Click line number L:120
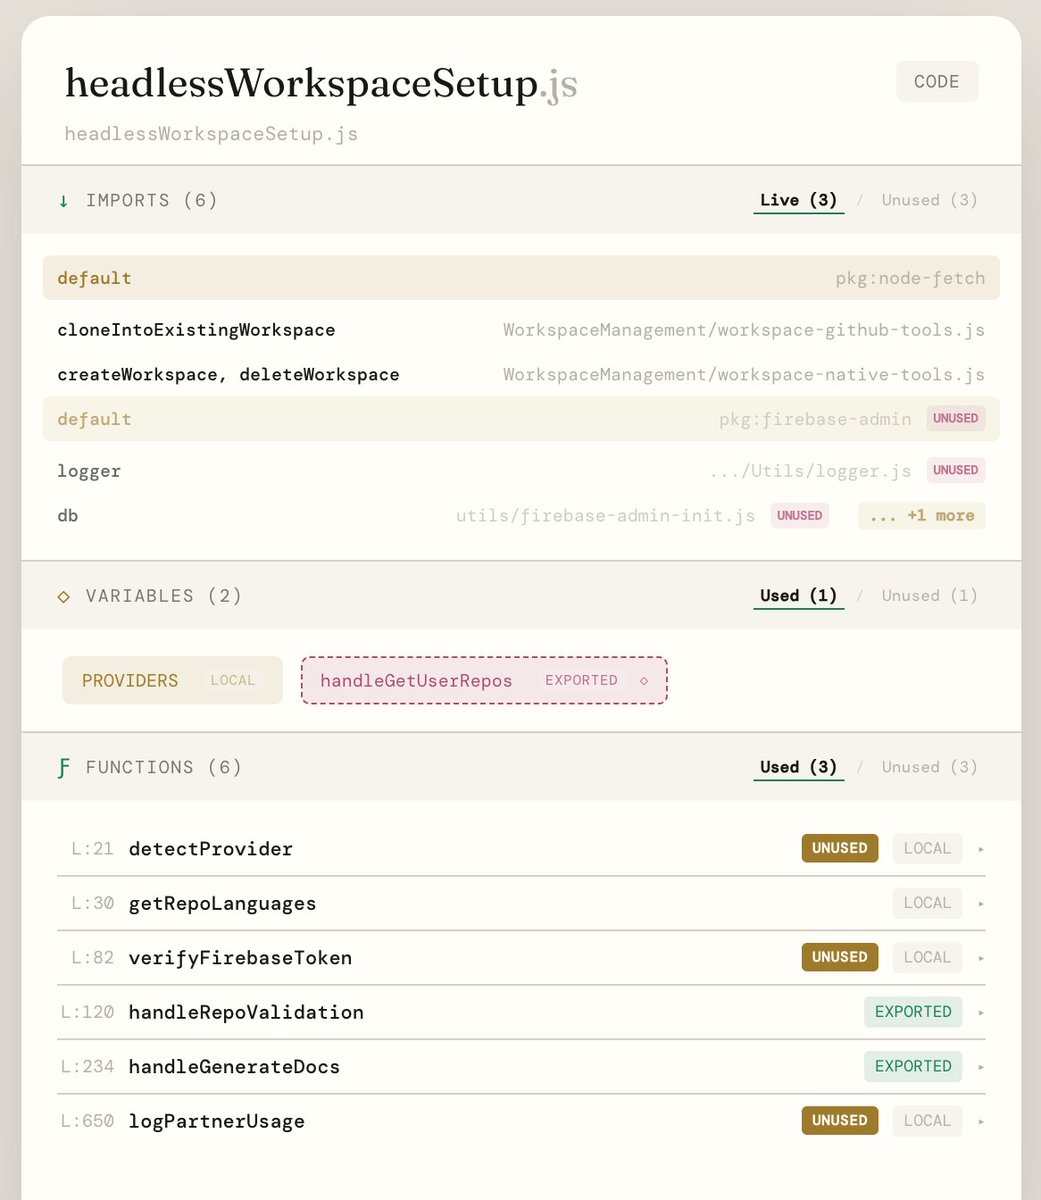The image size is (1041, 1200). pyautogui.click(x=87, y=1013)
